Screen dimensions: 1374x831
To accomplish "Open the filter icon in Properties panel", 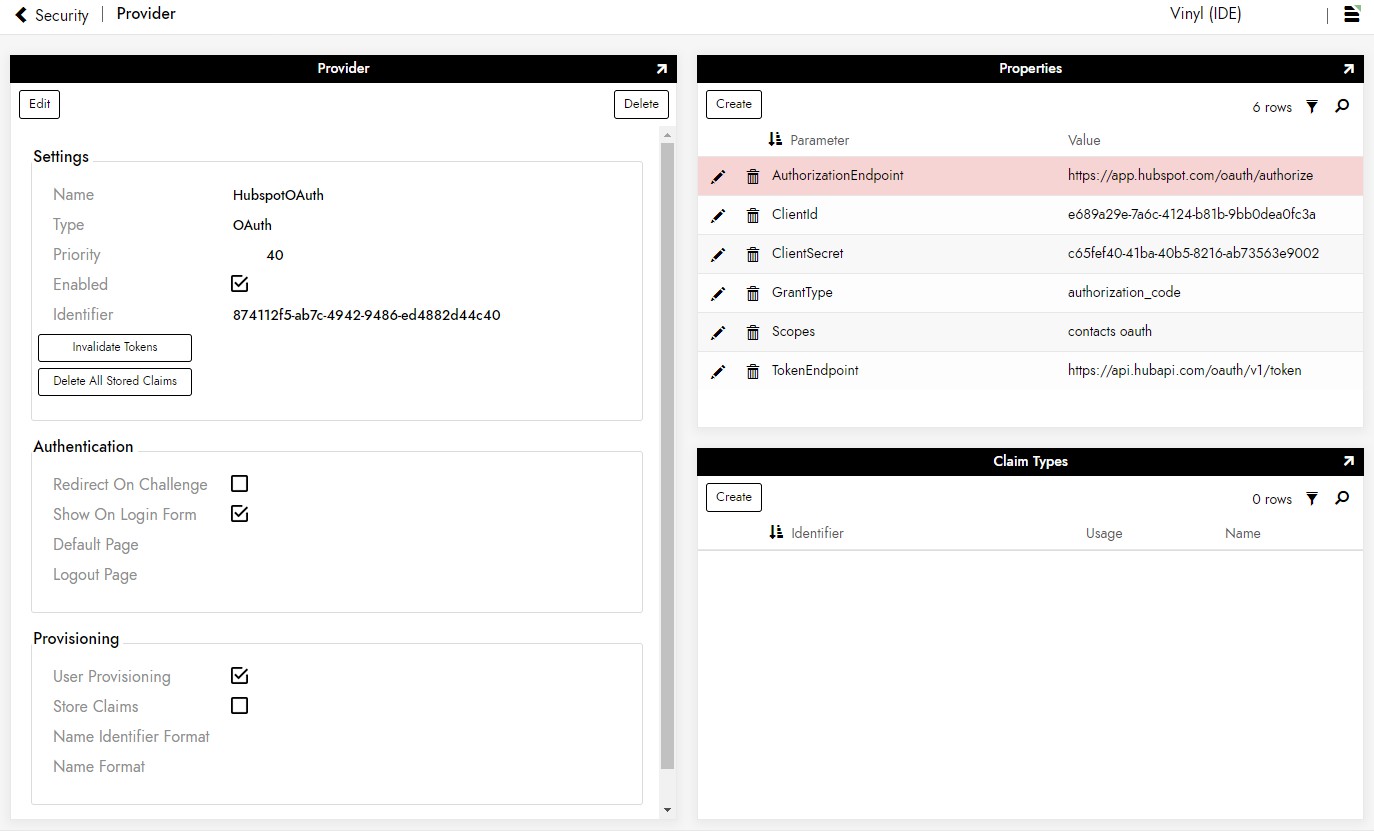I will [1312, 107].
